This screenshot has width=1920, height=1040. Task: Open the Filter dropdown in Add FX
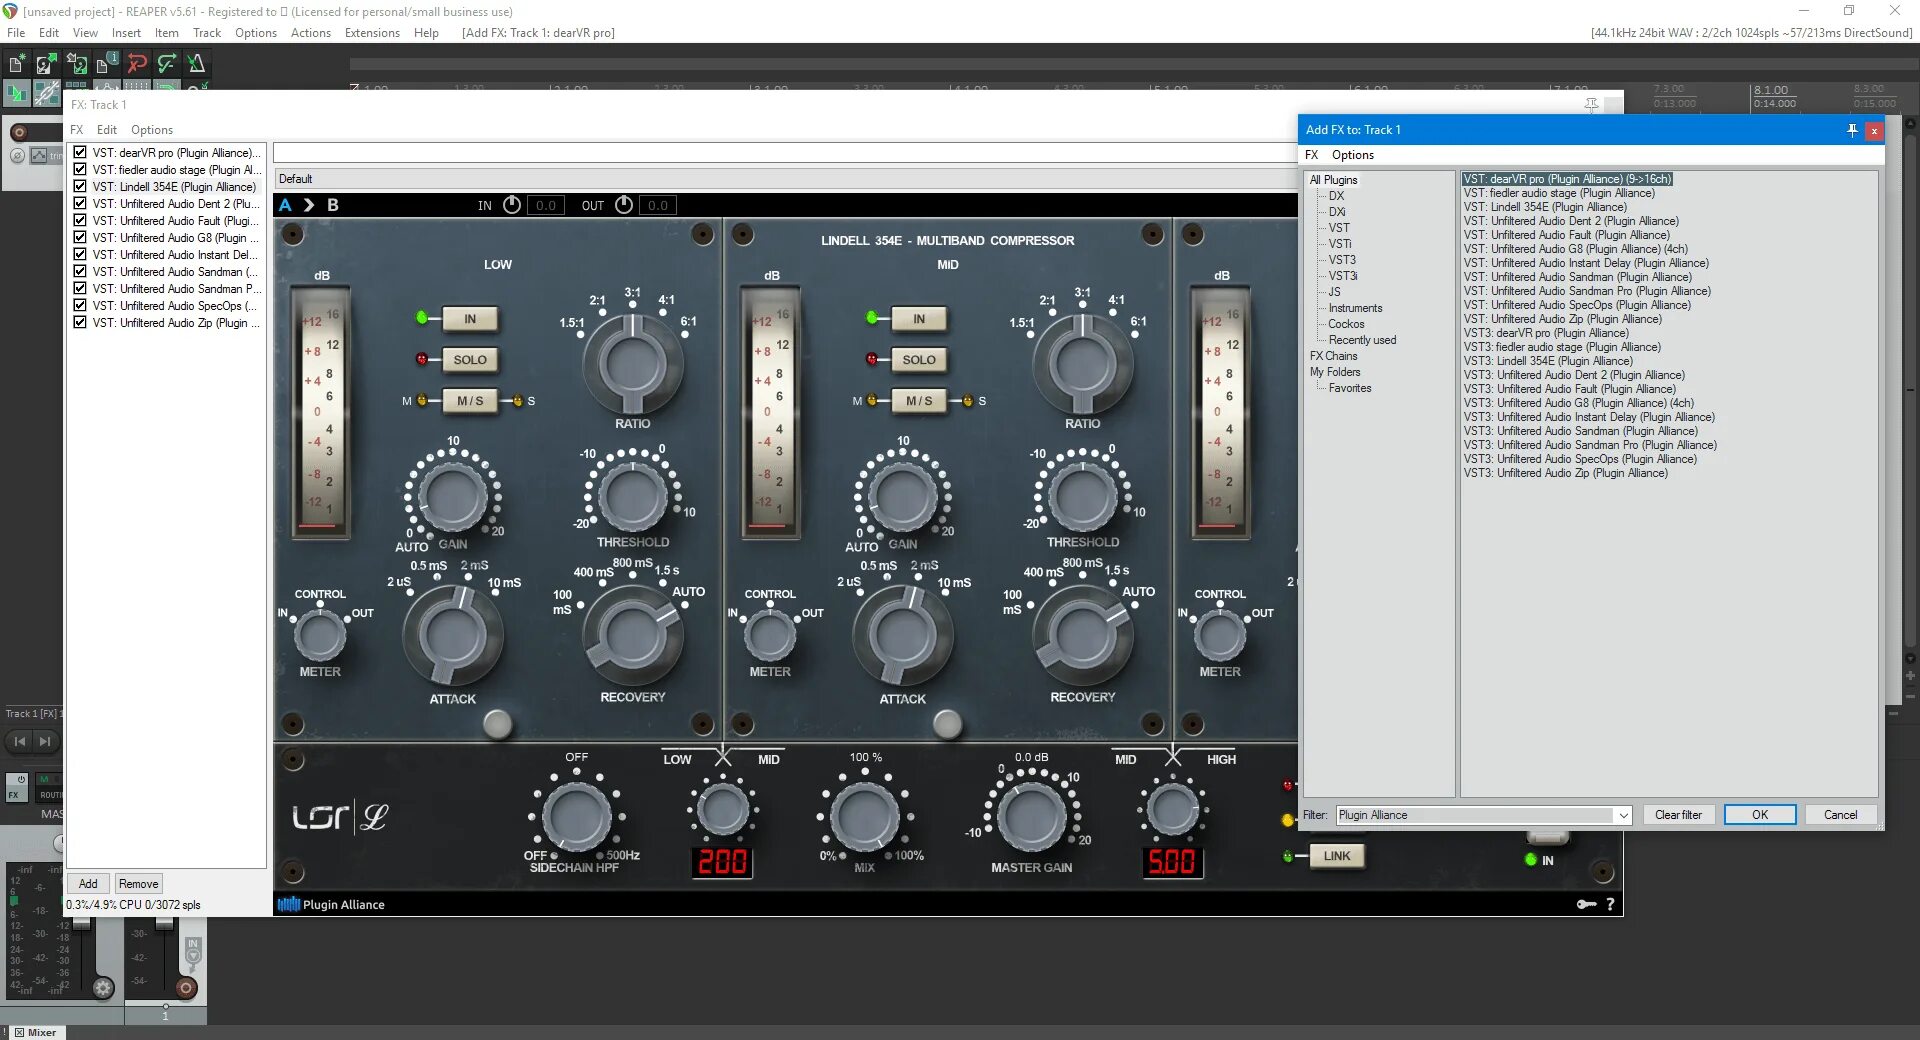(1623, 815)
